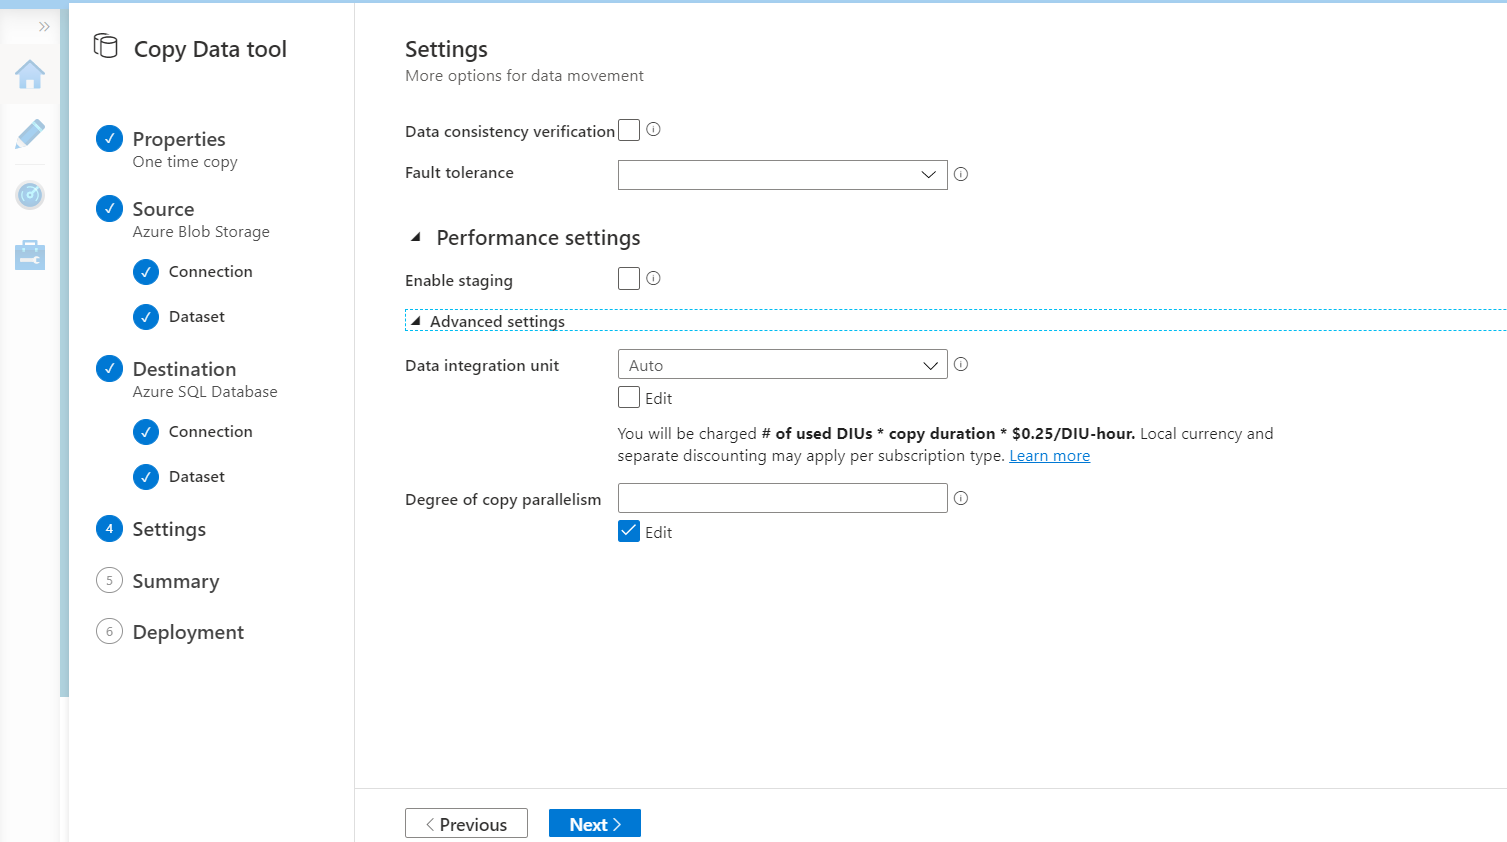Go to the Properties step

coord(179,139)
